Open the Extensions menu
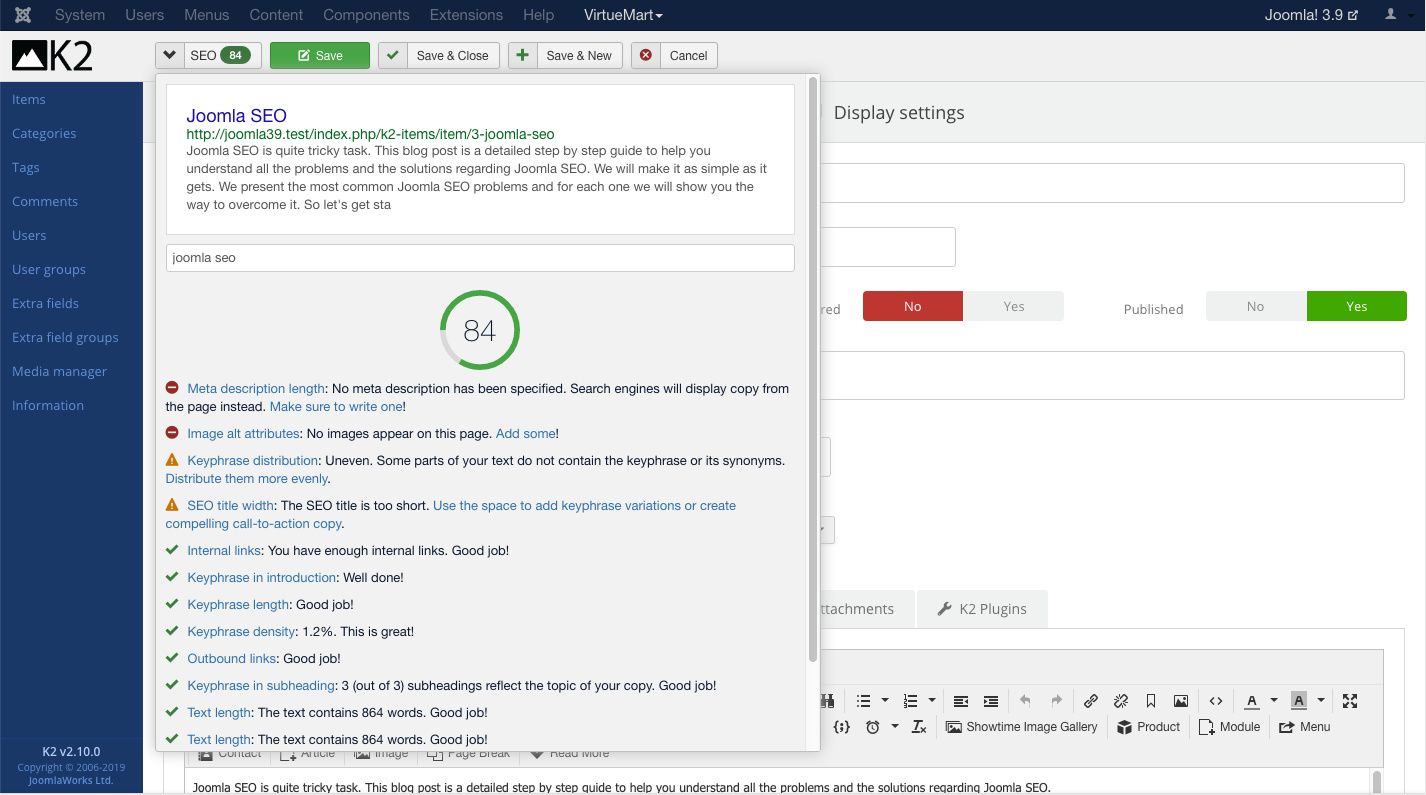The width and height of the screenshot is (1426, 795). pyautogui.click(x=466, y=15)
